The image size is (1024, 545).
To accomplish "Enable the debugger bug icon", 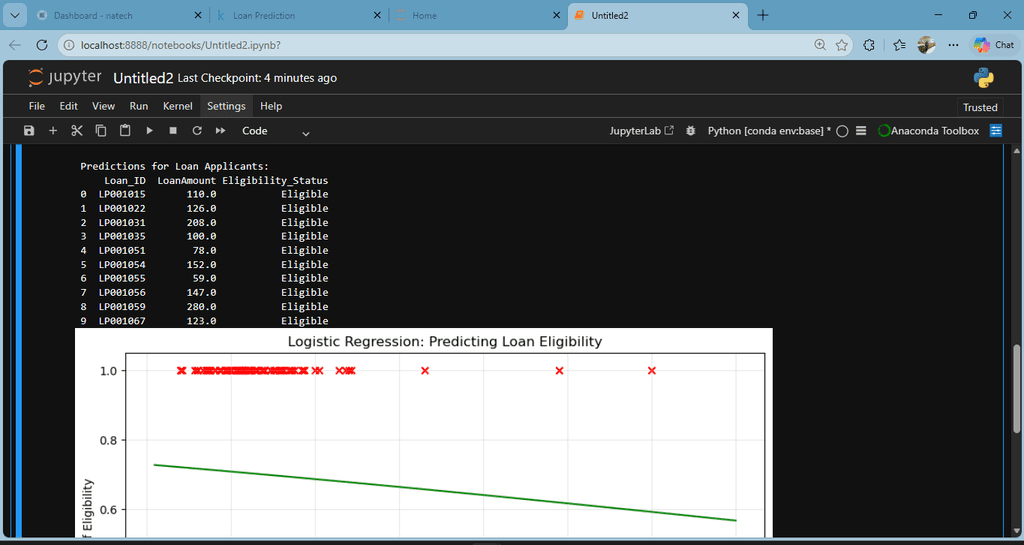I will [690, 131].
